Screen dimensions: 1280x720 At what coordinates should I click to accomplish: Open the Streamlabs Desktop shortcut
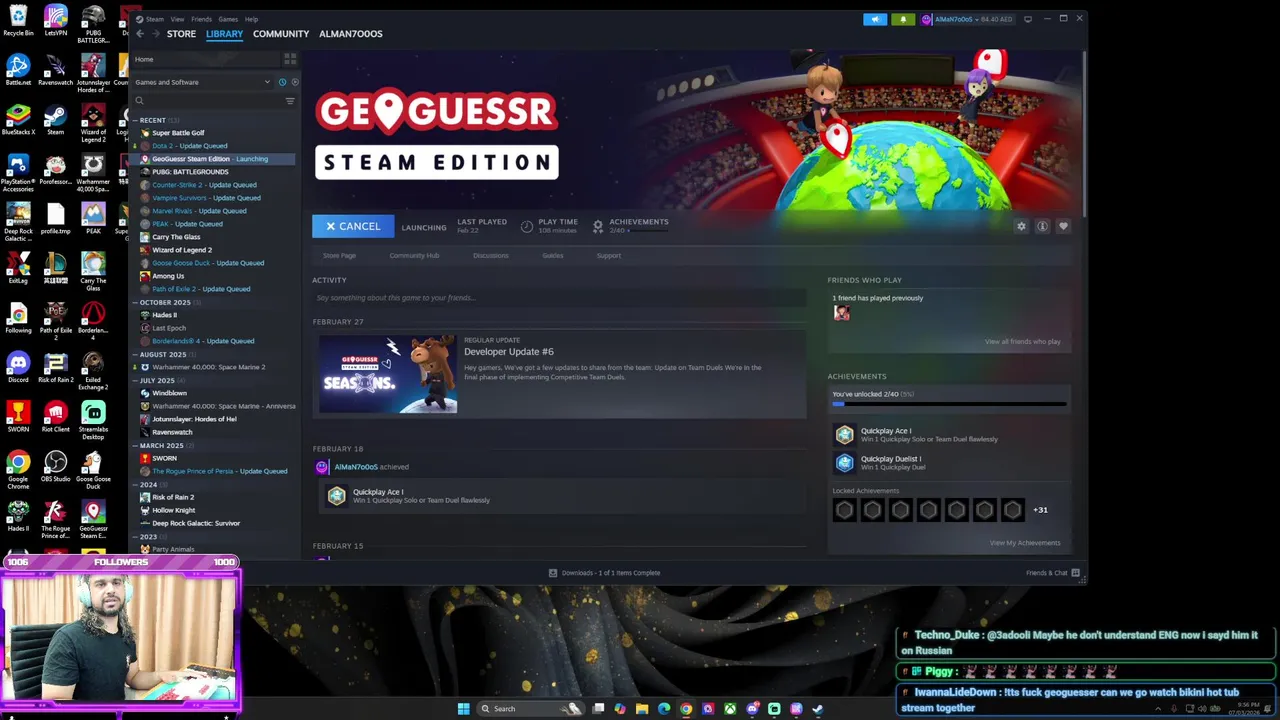tap(93, 419)
